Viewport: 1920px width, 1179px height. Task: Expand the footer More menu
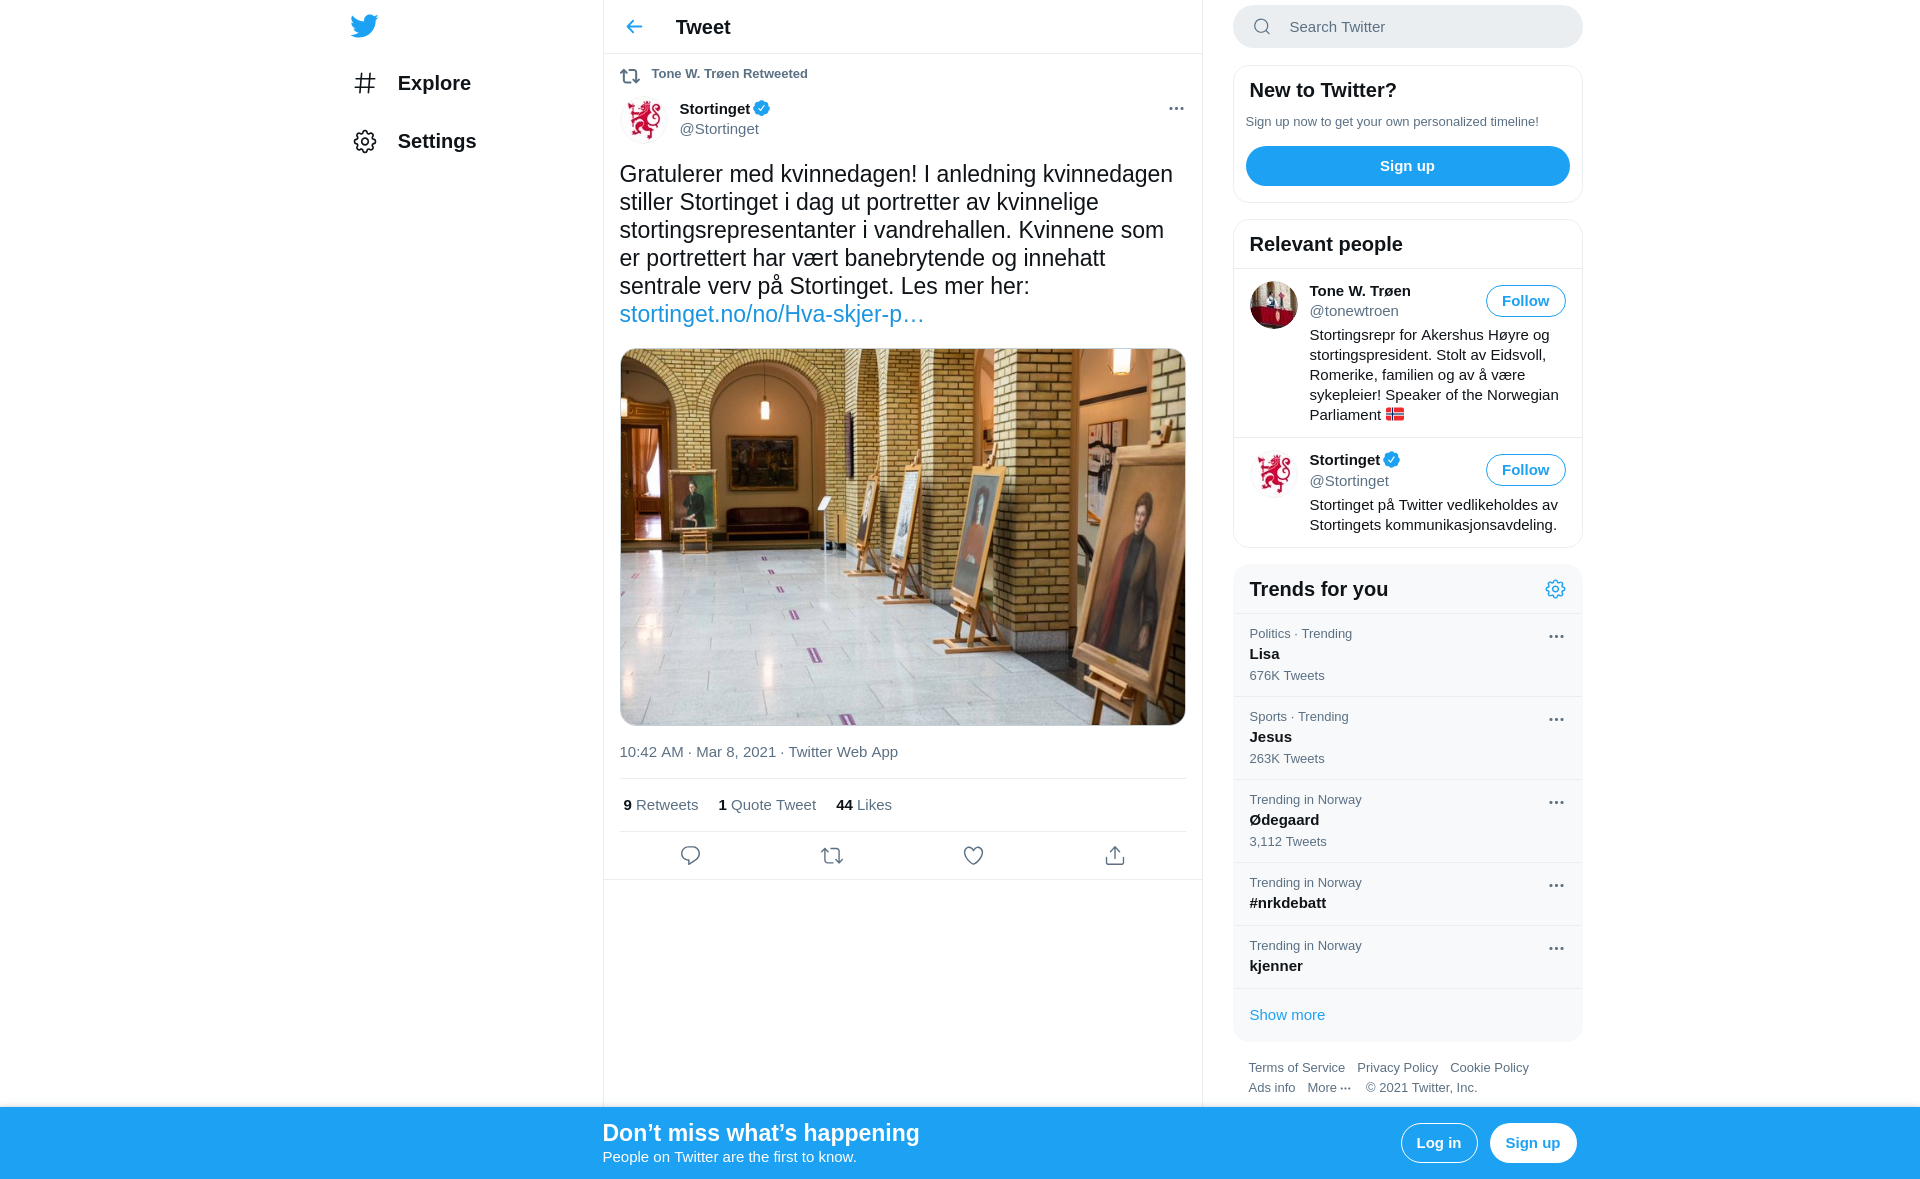1329,1088
